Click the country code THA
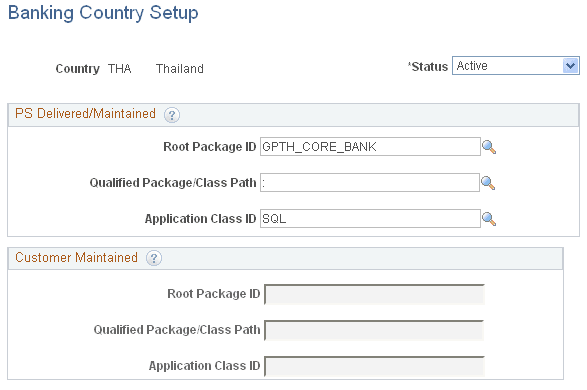 click(x=119, y=69)
